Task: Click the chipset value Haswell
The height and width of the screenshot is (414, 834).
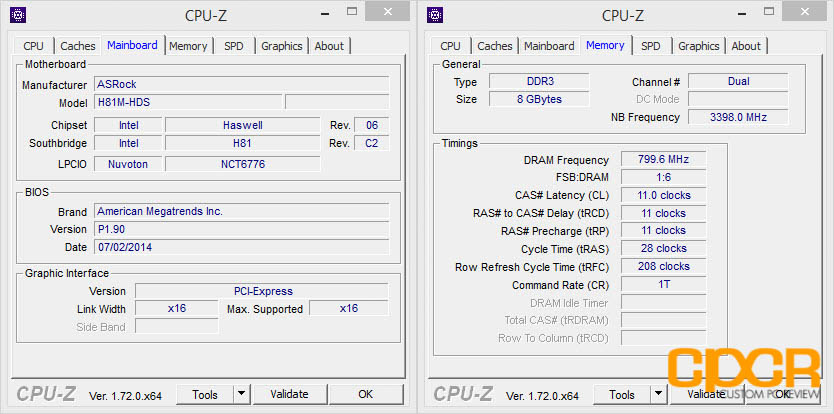Action: pos(243,126)
